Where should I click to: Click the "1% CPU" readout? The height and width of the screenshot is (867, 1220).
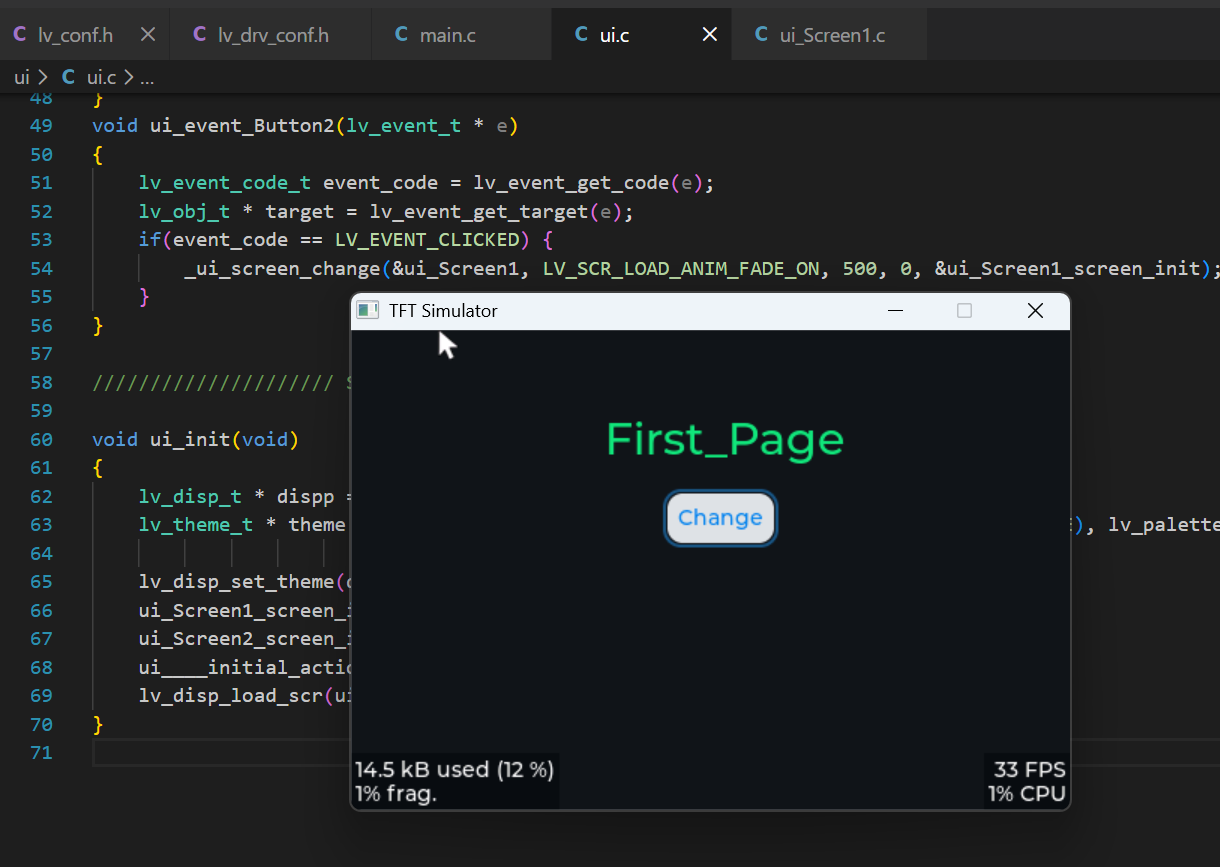[x=1027, y=795]
